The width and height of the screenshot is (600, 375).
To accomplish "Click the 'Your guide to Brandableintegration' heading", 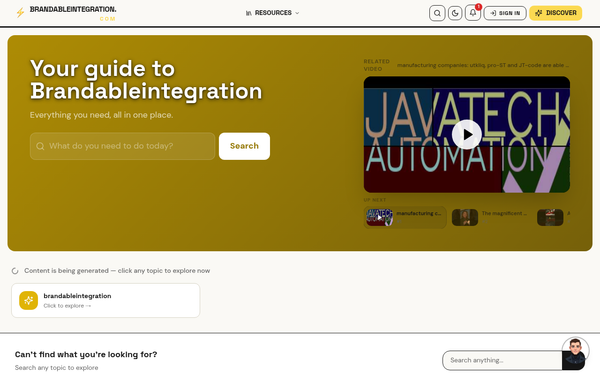I will click(146, 80).
